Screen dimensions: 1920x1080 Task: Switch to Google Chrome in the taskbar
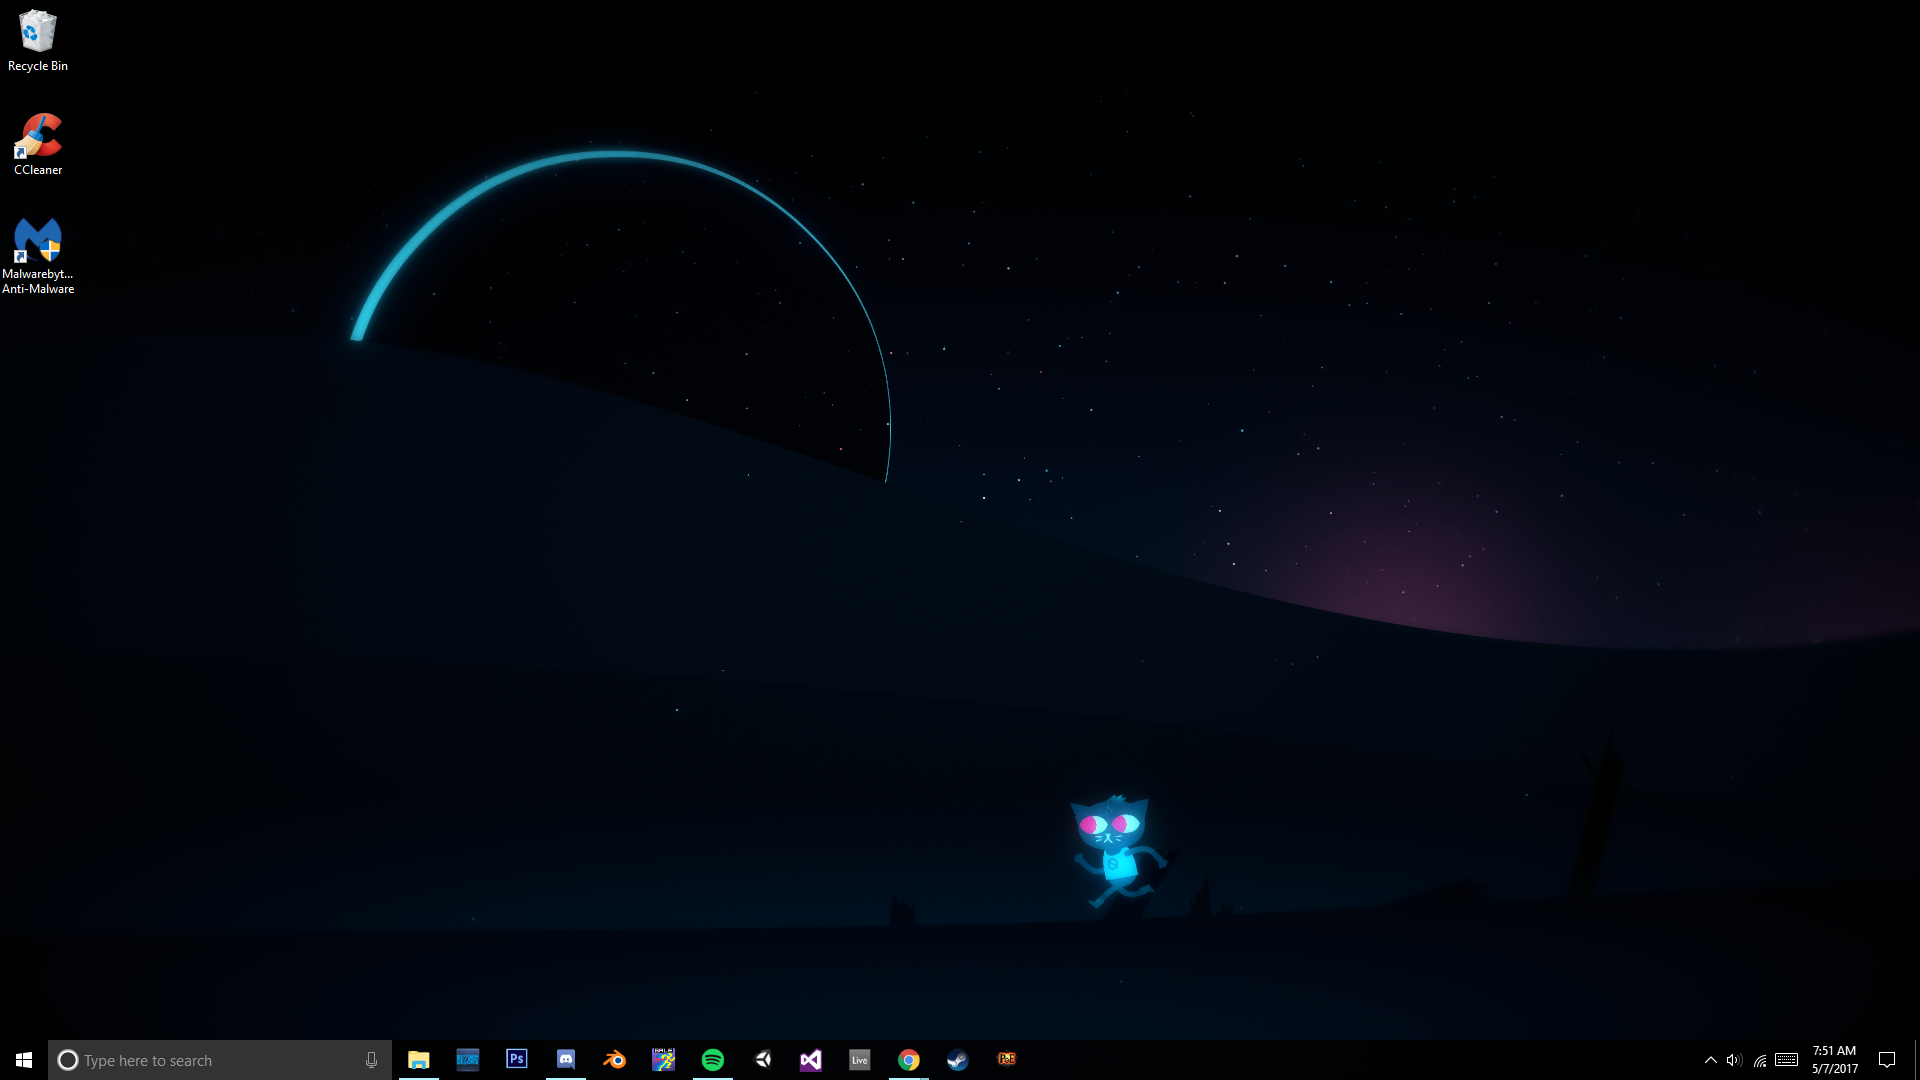(x=908, y=1060)
